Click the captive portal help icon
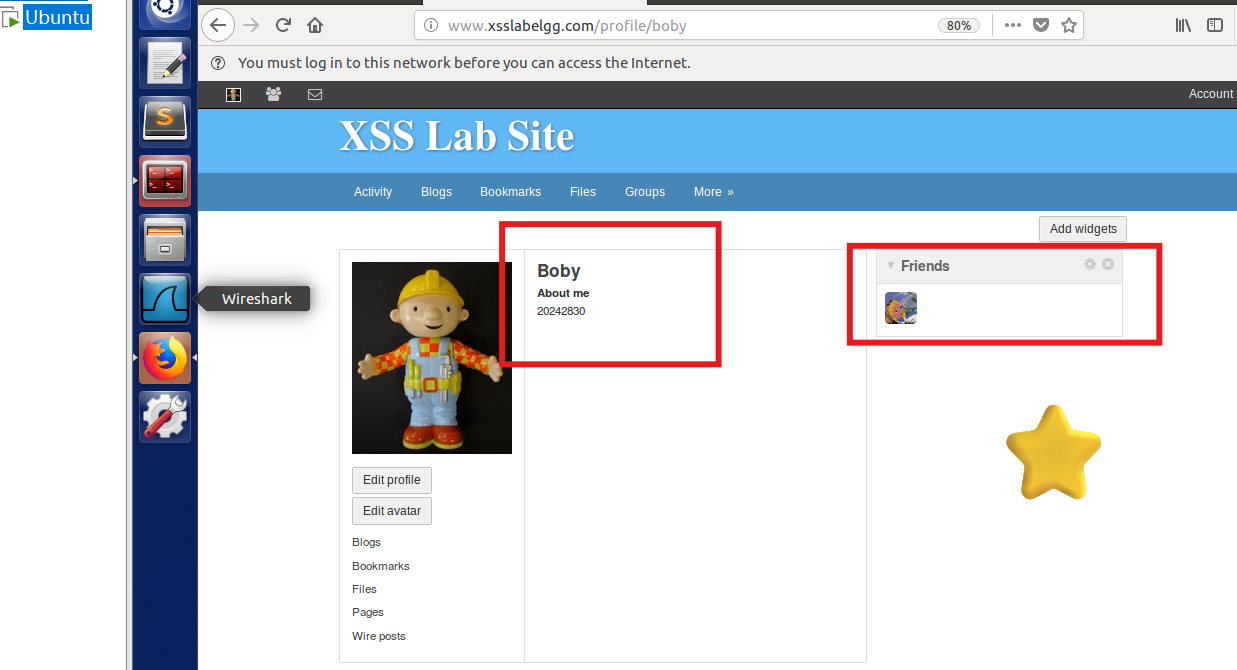1237x670 pixels. pyautogui.click(x=218, y=63)
